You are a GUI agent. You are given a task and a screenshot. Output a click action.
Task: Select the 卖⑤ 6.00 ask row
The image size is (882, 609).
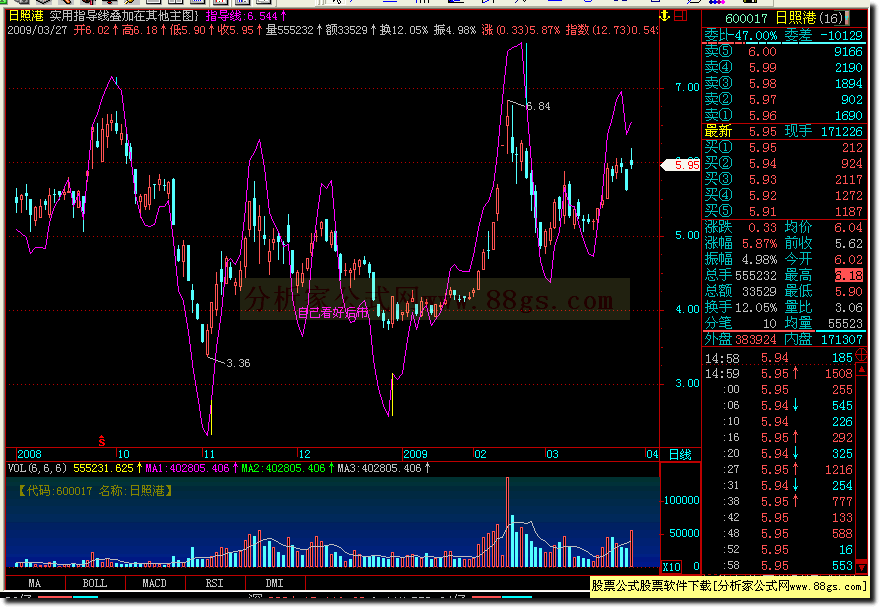[784, 52]
